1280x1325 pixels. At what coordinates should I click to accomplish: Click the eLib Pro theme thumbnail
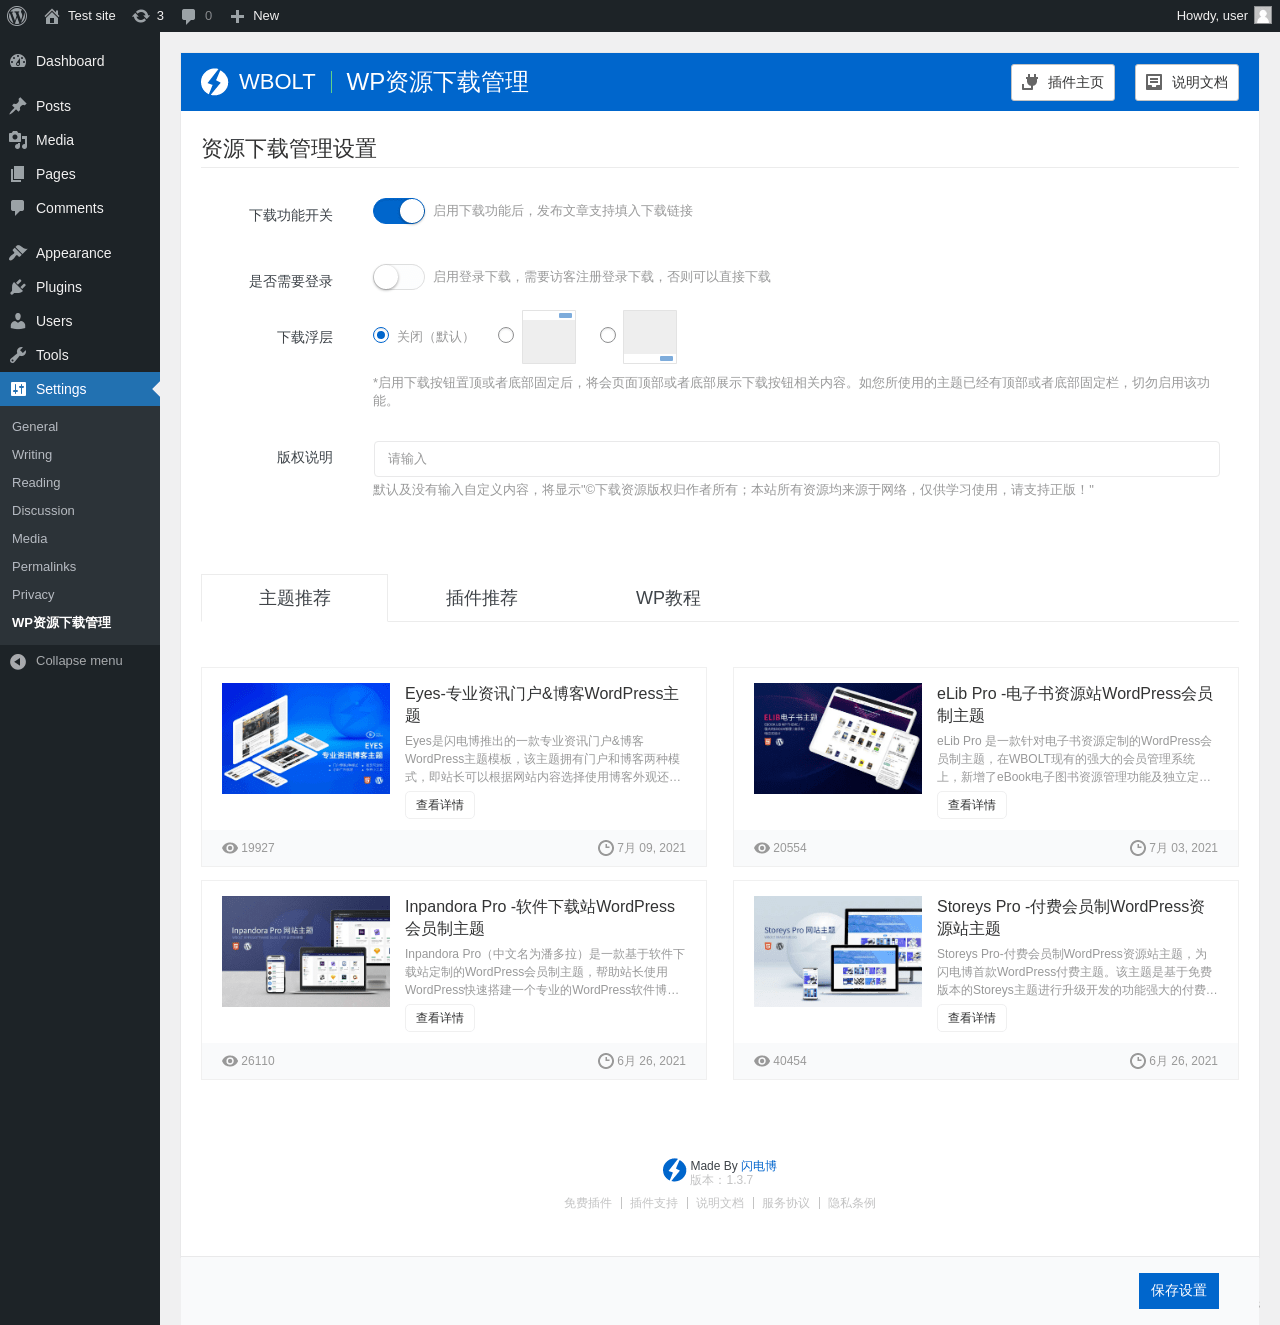point(838,738)
